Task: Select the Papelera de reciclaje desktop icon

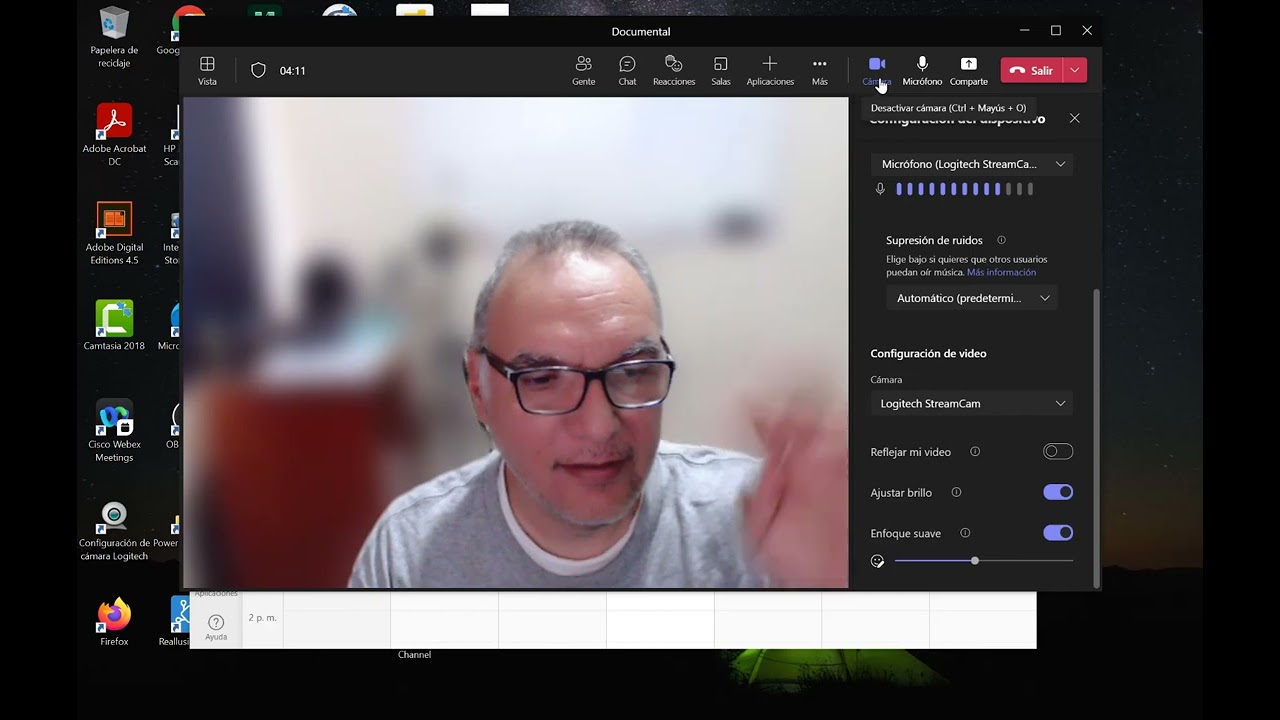Action: (114, 38)
